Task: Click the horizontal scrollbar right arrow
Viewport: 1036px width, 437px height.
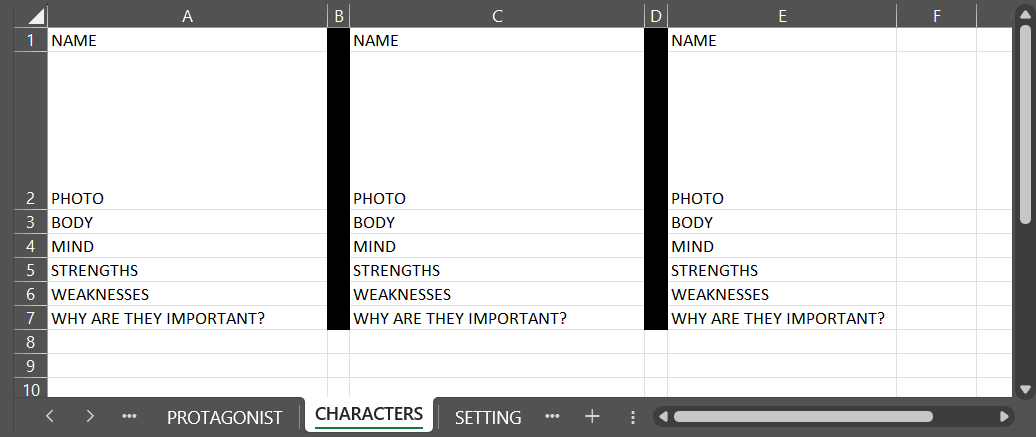Action: pos(1005,417)
